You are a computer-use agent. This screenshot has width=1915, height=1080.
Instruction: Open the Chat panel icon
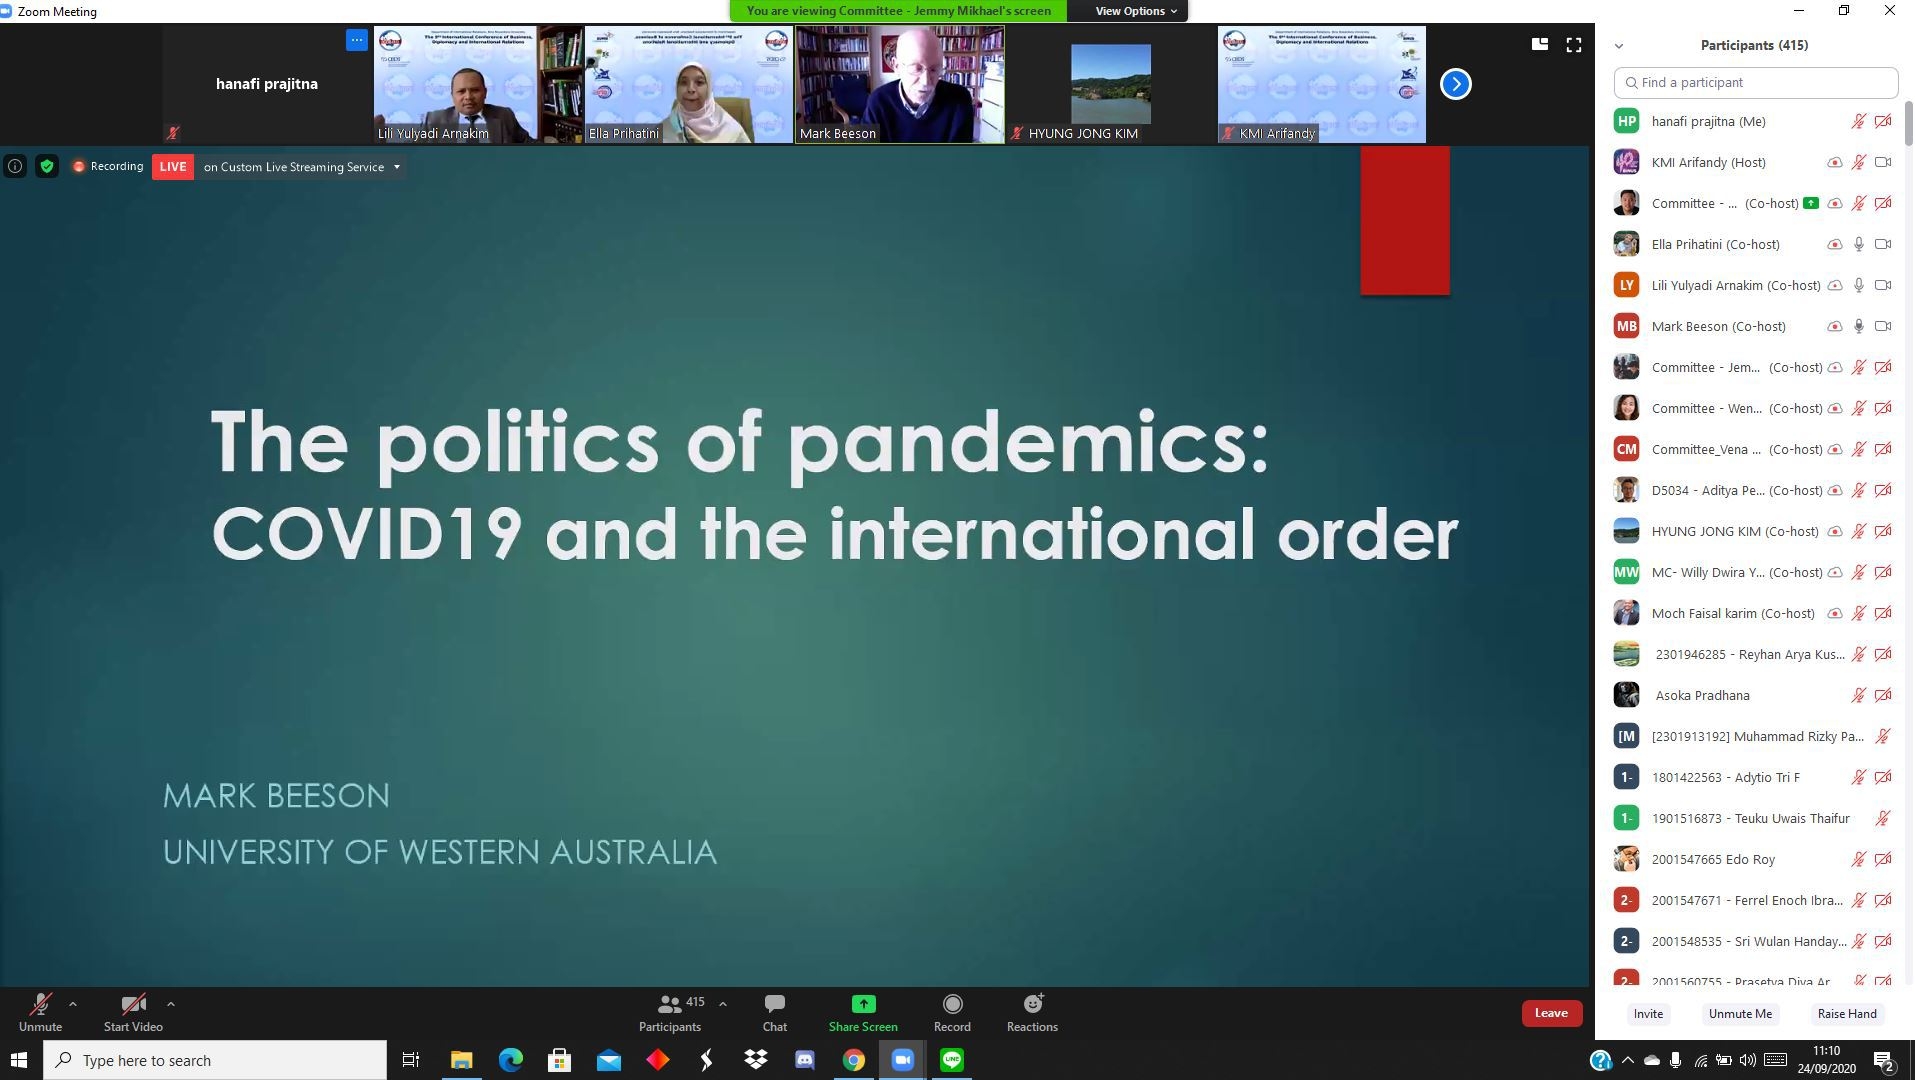pyautogui.click(x=774, y=1004)
